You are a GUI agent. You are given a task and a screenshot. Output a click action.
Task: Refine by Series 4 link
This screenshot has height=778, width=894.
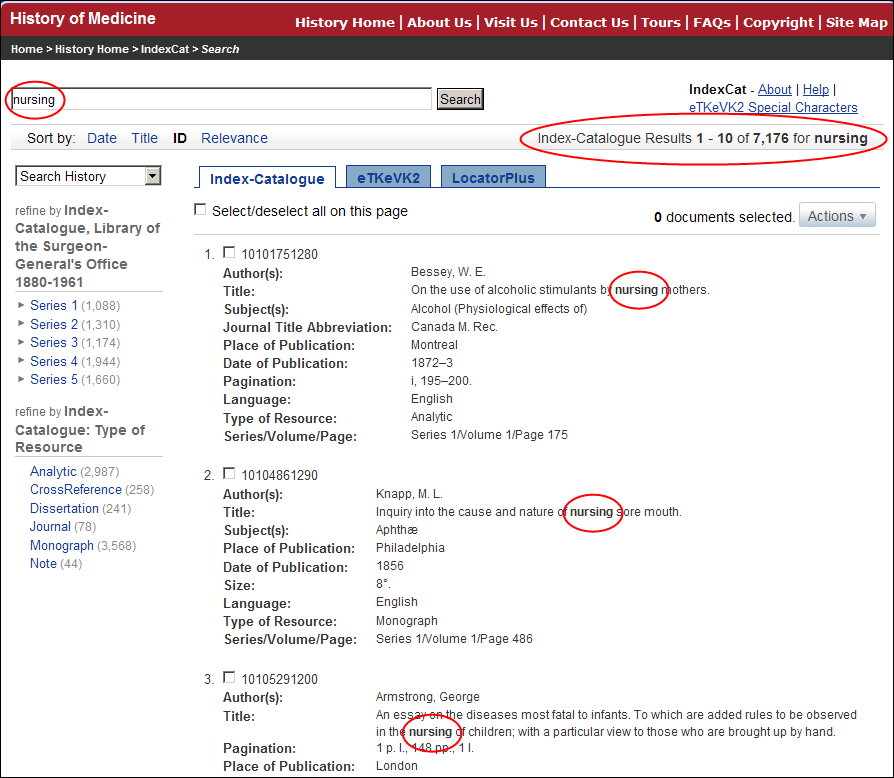[x=54, y=361]
